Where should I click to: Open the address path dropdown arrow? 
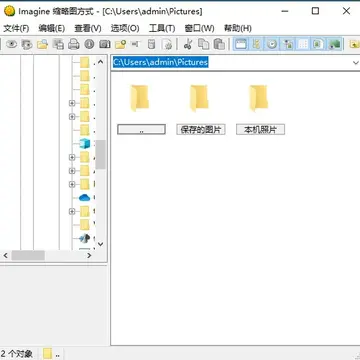[x=356, y=63]
